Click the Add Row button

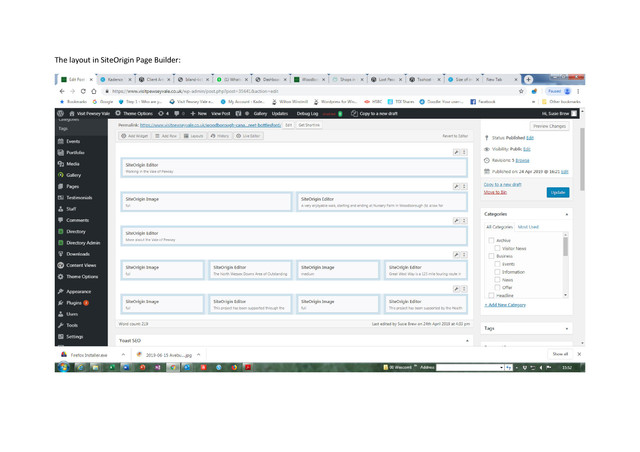click(x=166, y=136)
